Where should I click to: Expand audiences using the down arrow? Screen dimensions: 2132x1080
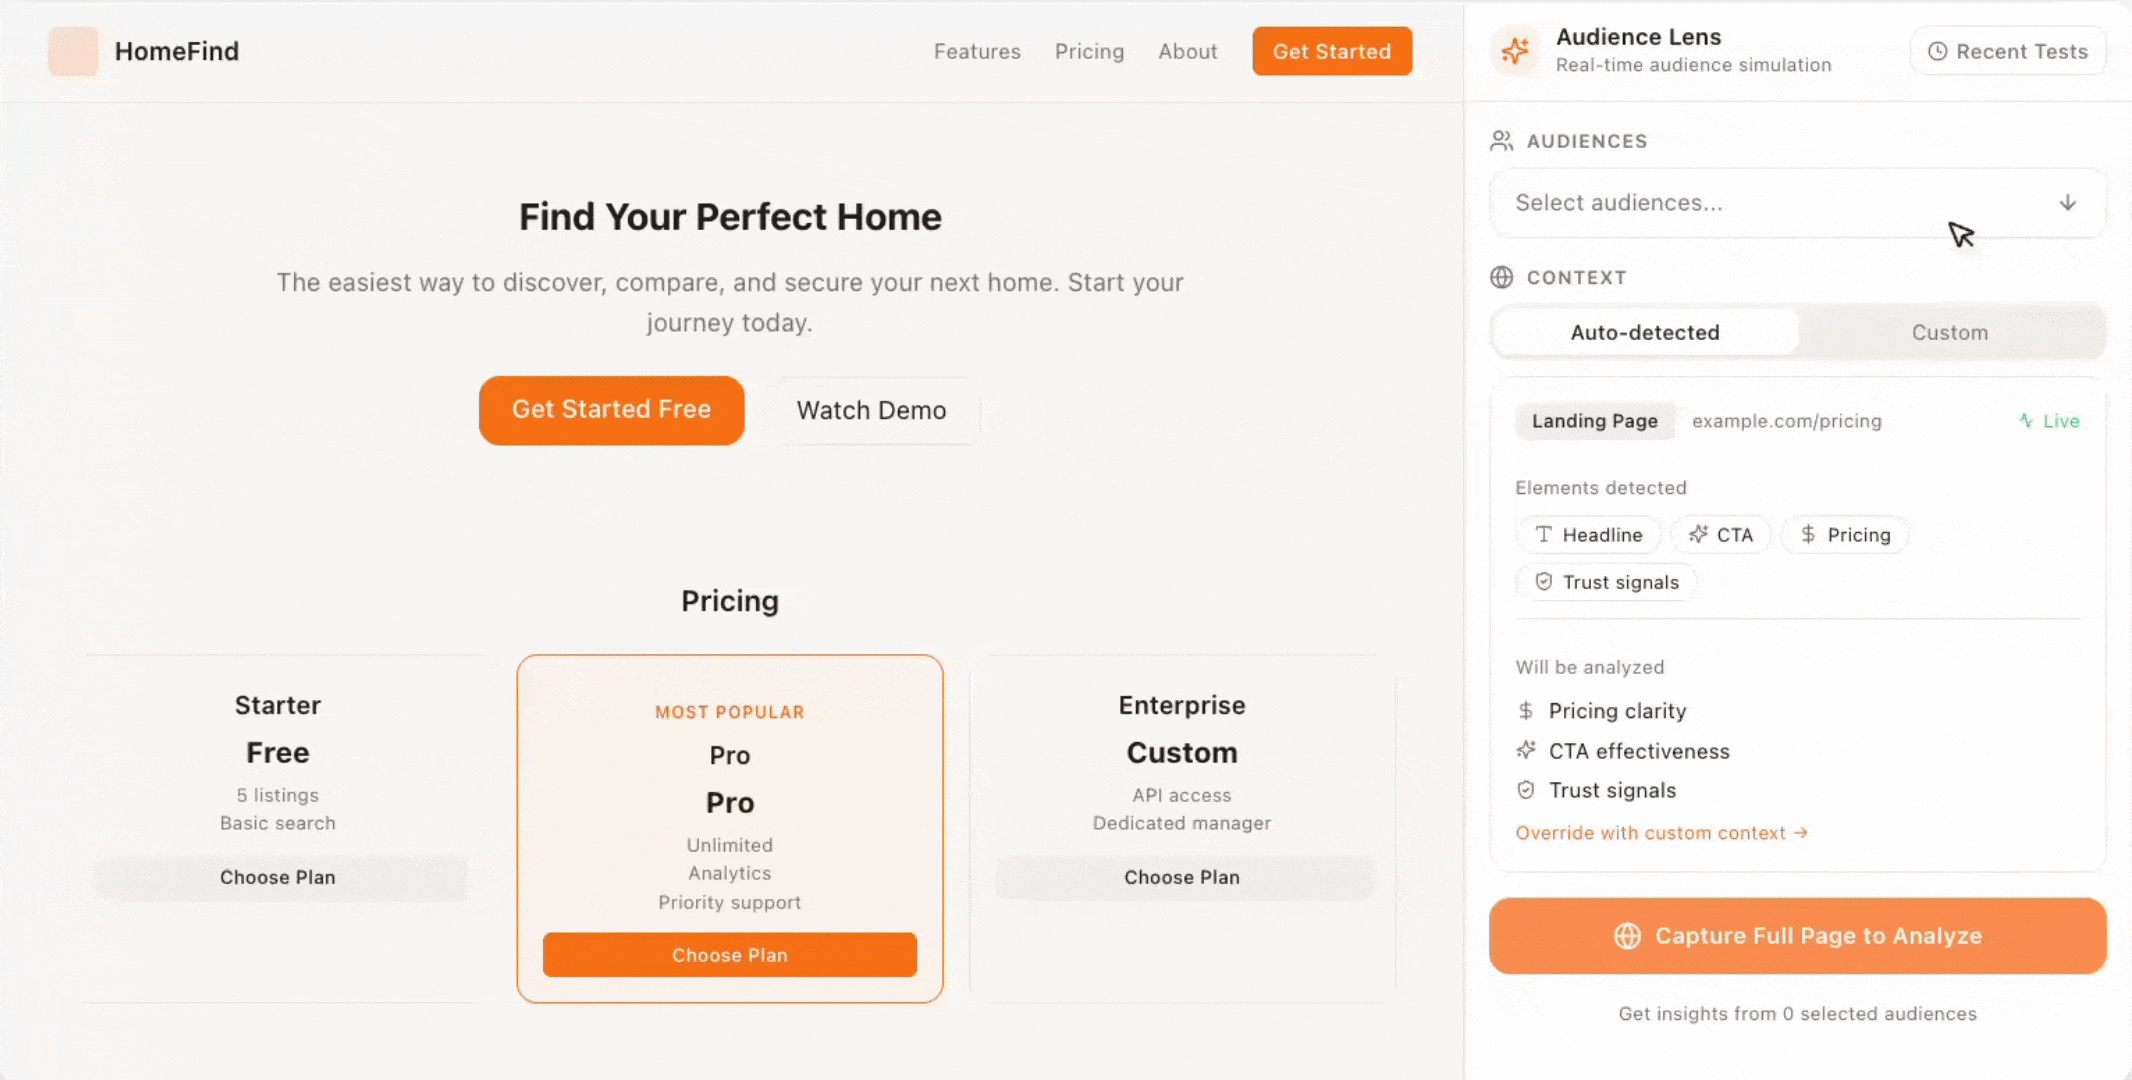click(2068, 203)
